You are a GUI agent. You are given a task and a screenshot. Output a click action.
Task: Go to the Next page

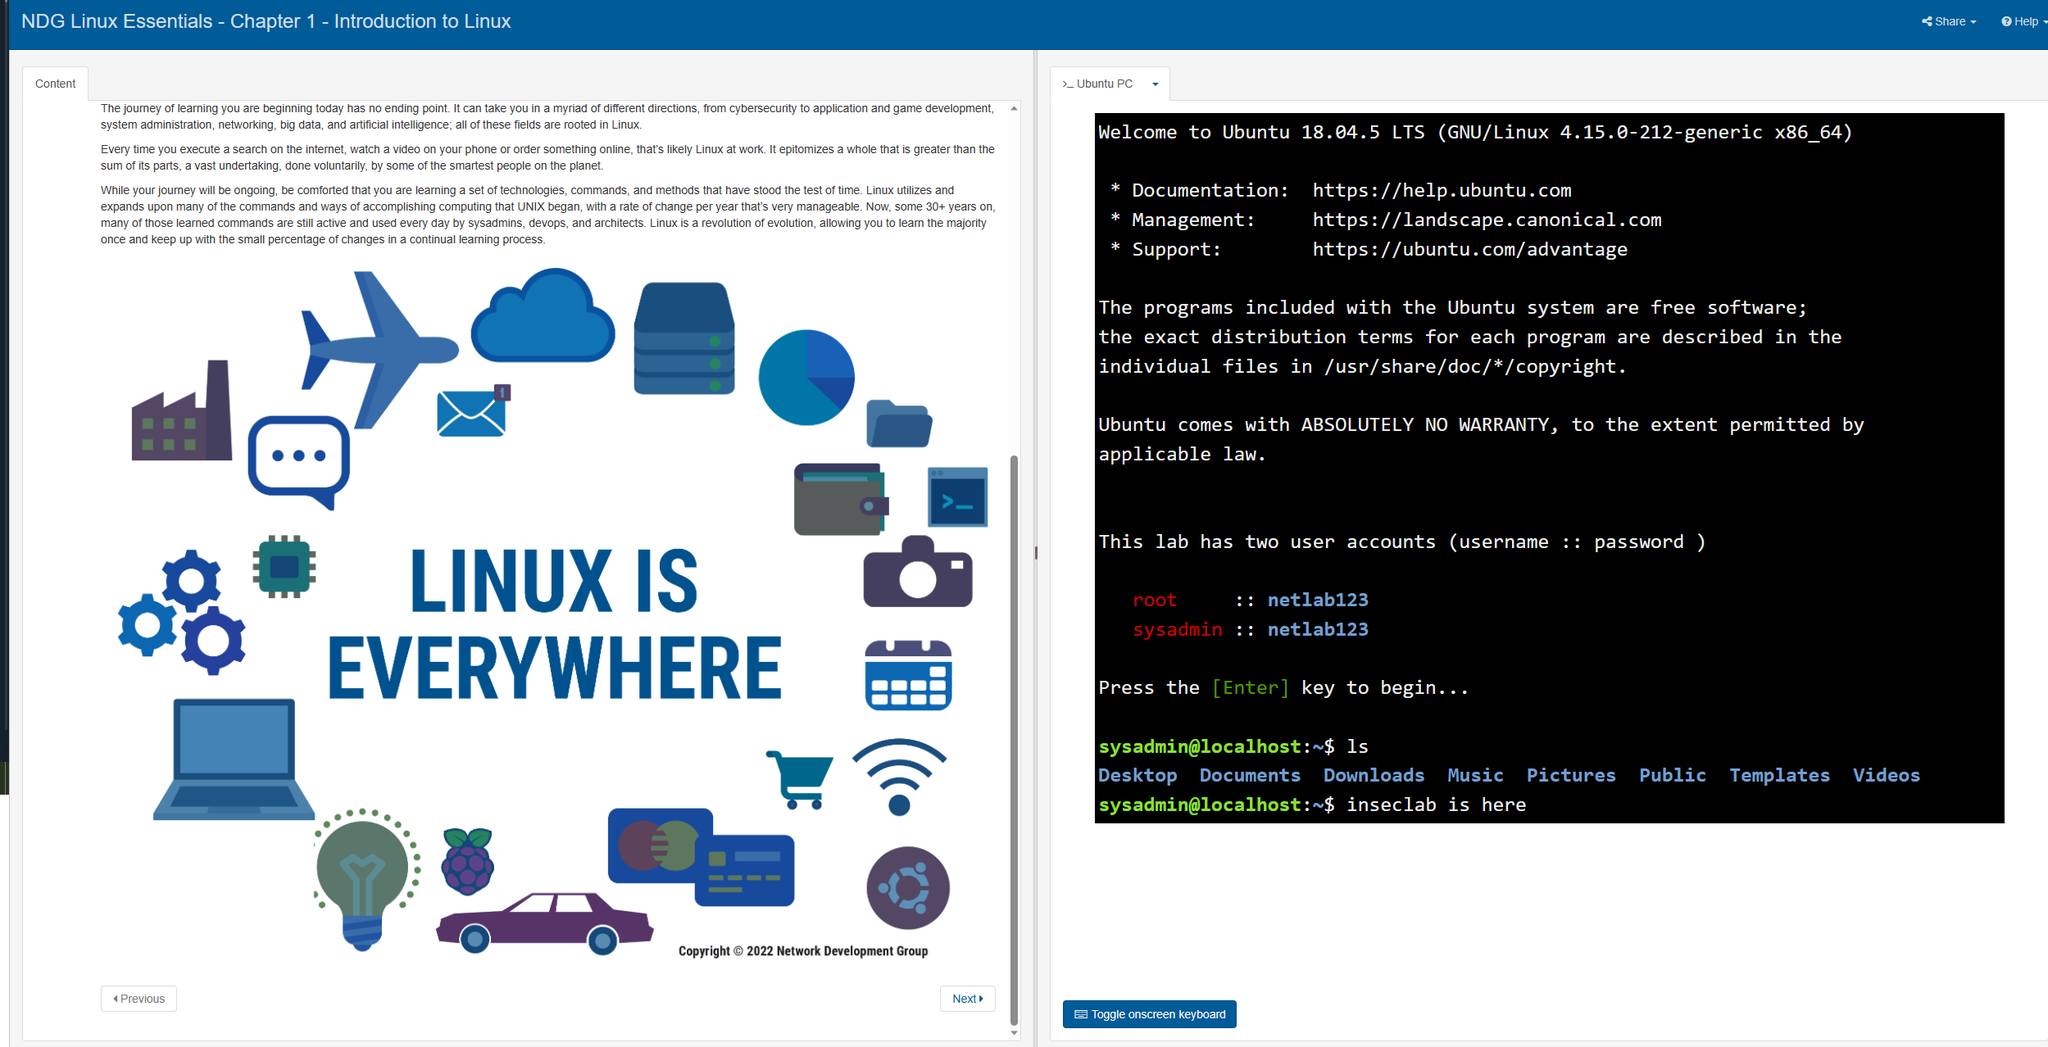pos(967,998)
